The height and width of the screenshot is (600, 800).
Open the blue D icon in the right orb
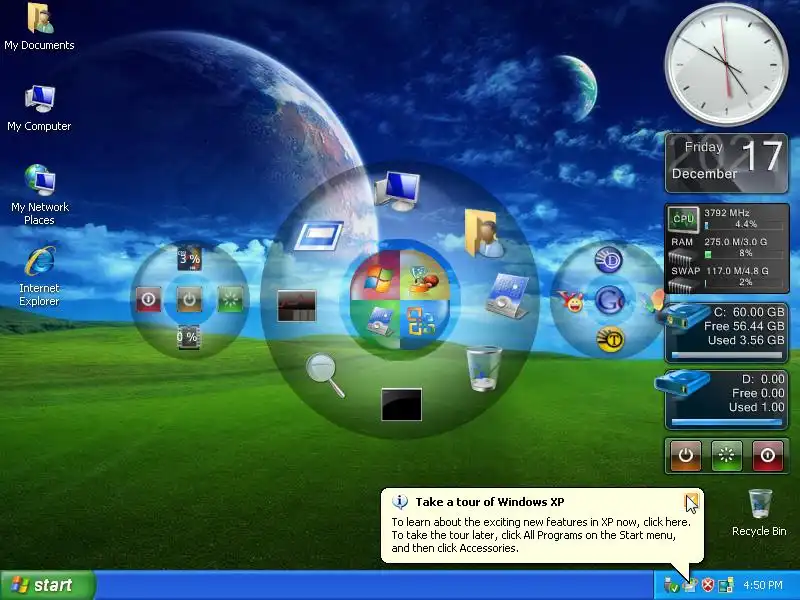click(609, 260)
